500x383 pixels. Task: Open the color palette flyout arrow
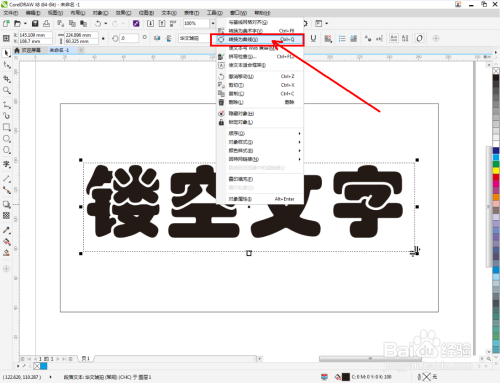pyautogui.click(x=496, y=53)
